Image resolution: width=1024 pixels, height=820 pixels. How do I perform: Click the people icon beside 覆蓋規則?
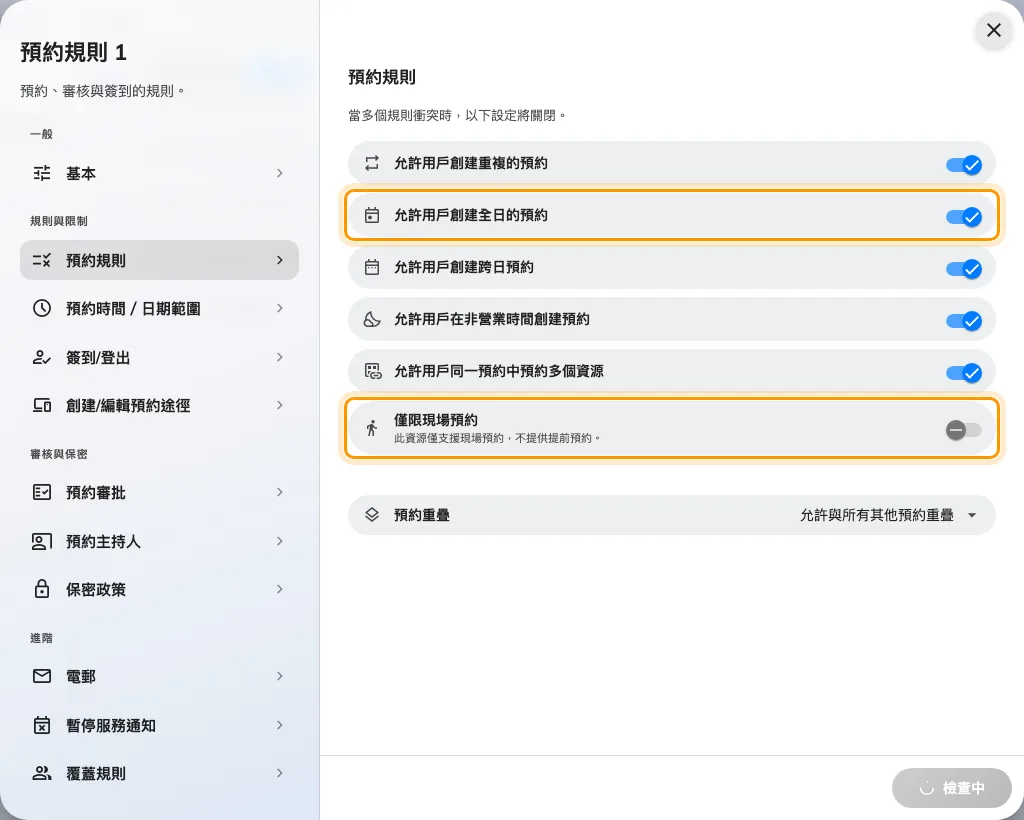click(x=42, y=773)
